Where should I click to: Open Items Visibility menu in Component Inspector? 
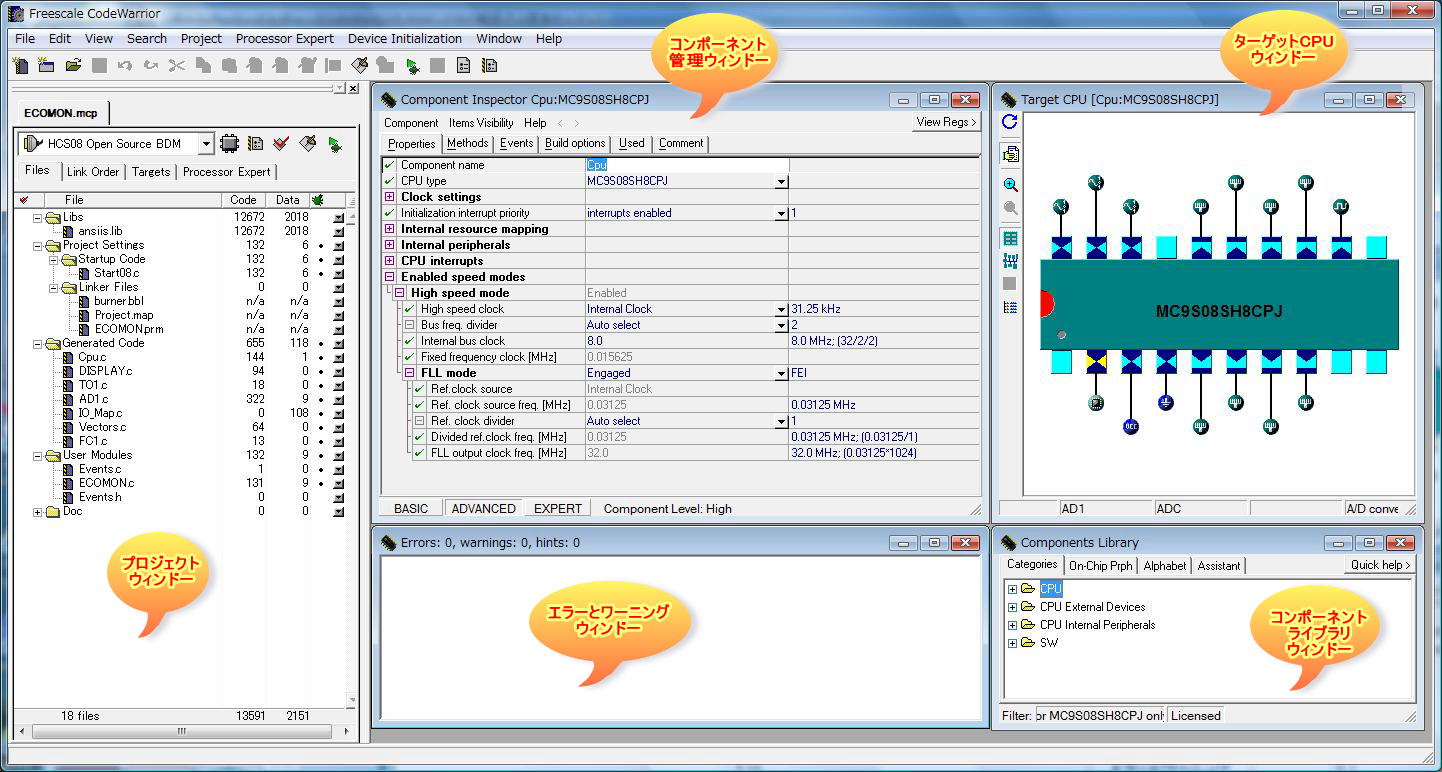481,123
